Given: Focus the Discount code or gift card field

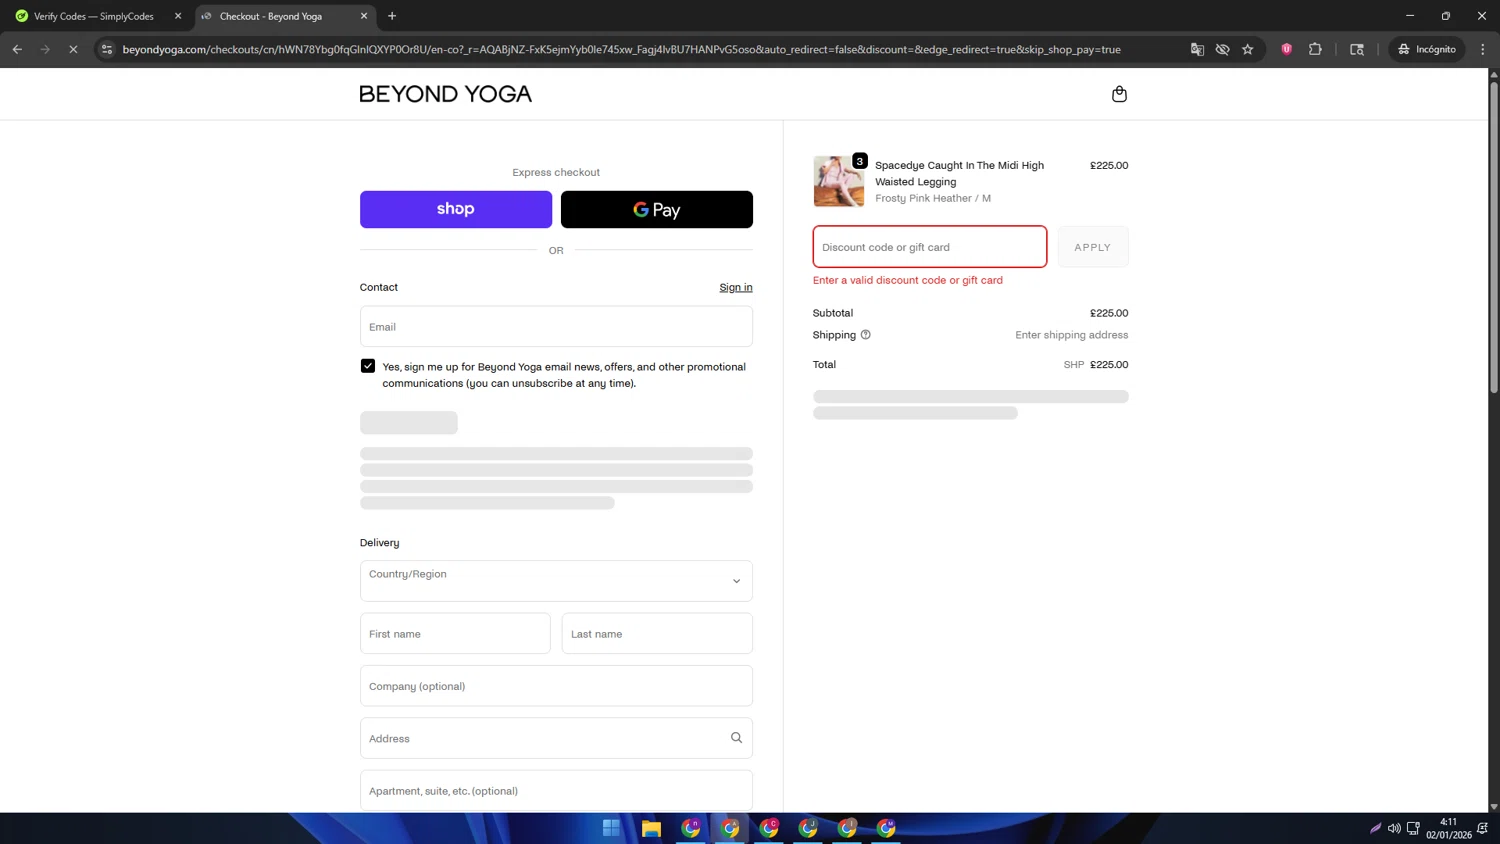Looking at the screenshot, I should point(930,247).
